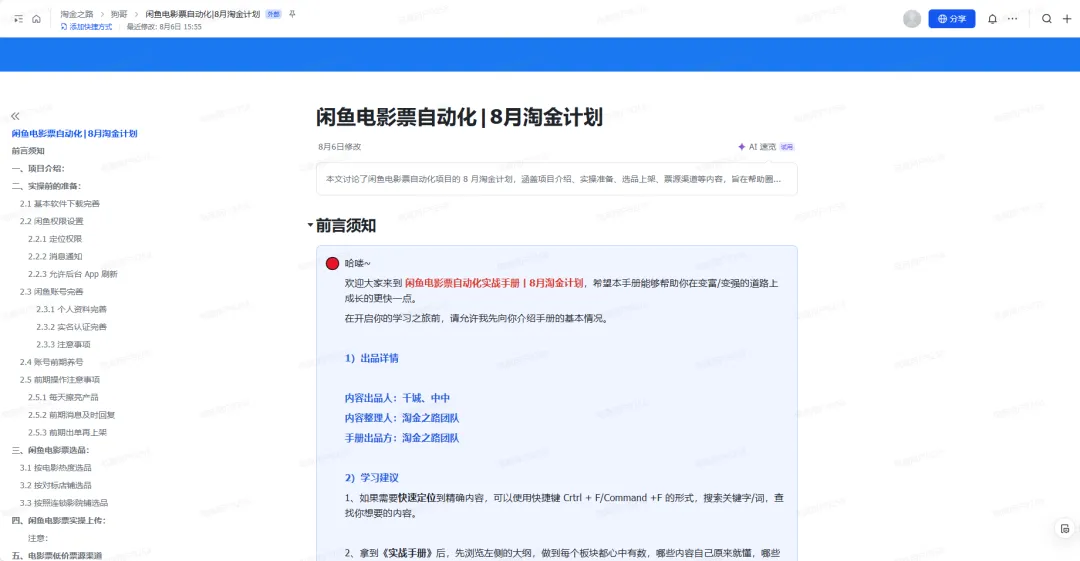Jump to outline item 3.1 按电影热度选品
This screenshot has width=1080, height=561.
(x=56, y=468)
